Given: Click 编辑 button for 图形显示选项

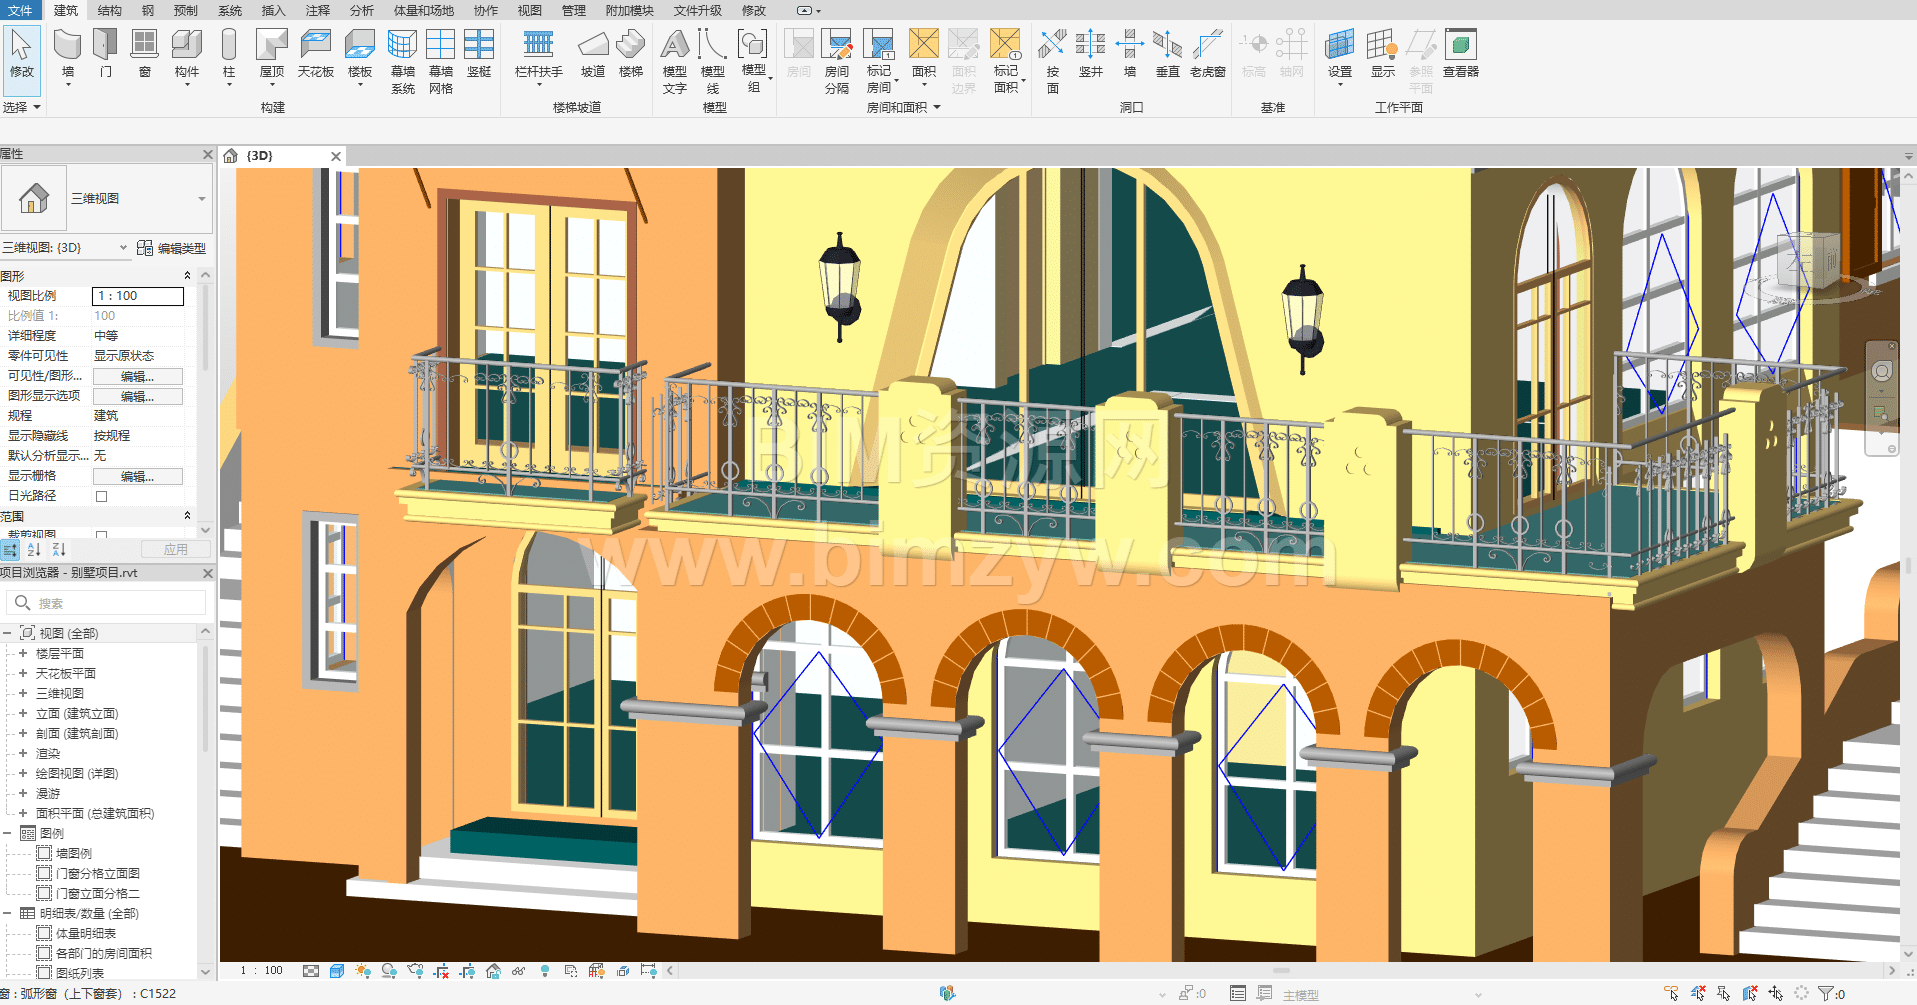Looking at the screenshot, I should (x=137, y=396).
